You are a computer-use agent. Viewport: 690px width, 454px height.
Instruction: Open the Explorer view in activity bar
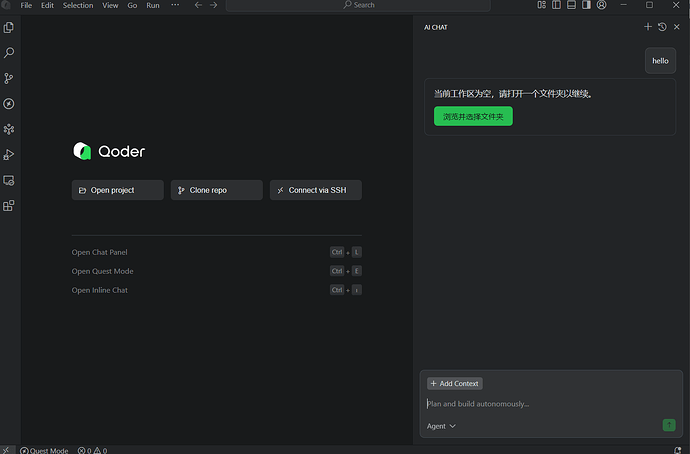click(9, 27)
